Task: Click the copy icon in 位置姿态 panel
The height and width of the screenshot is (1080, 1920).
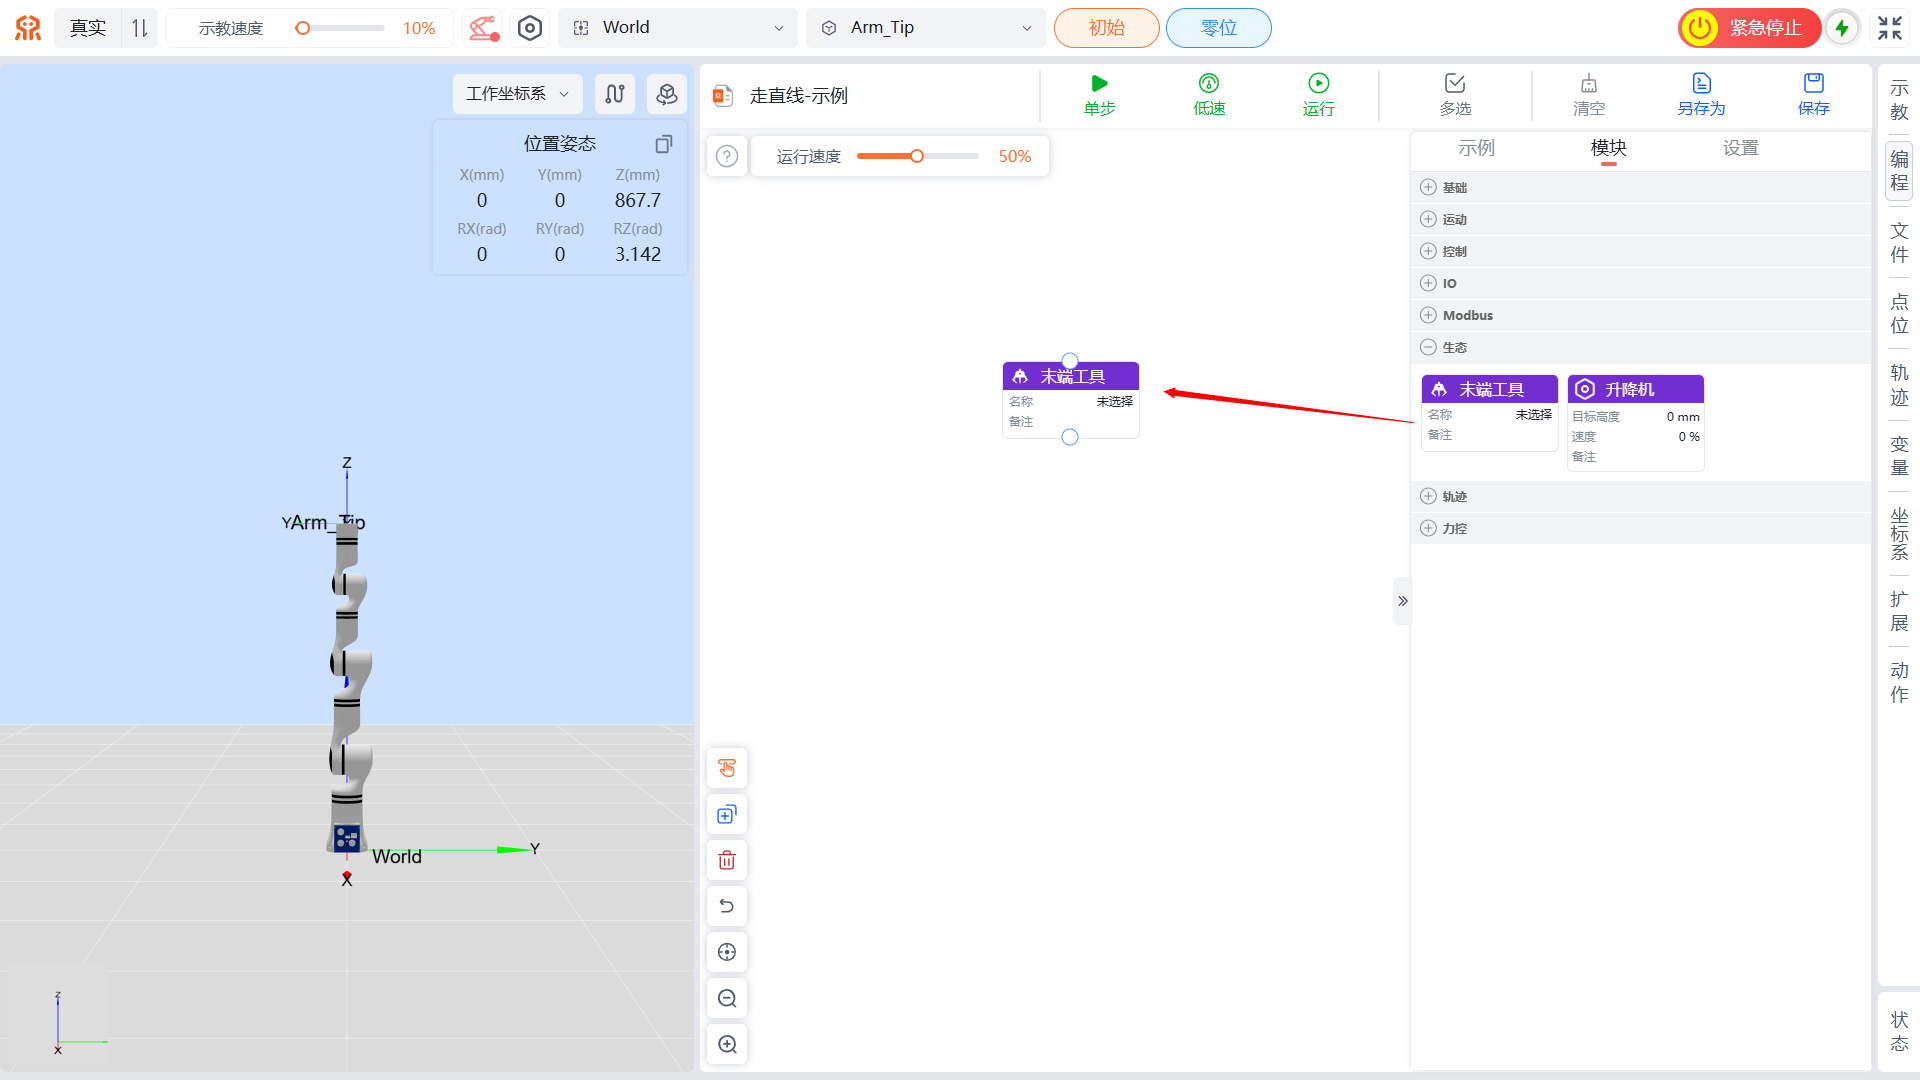Action: (x=663, y=144)
